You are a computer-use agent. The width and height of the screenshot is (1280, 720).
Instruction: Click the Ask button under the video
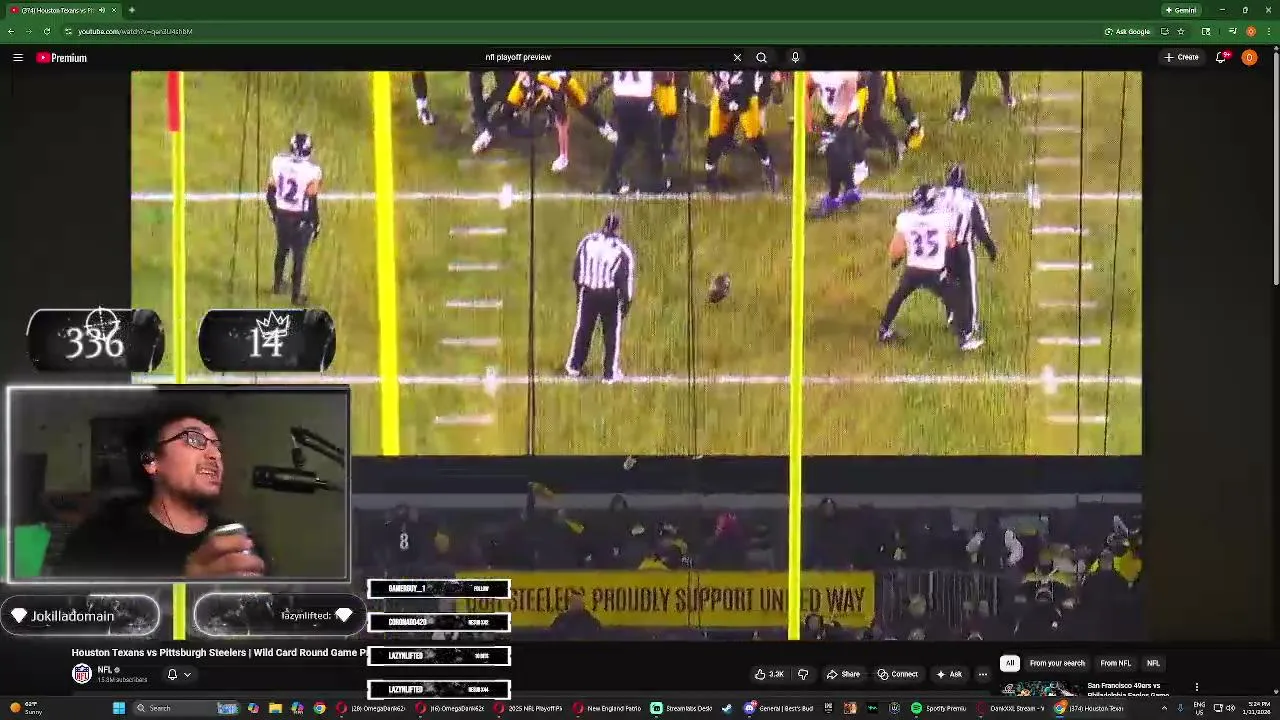pos(949,674)
